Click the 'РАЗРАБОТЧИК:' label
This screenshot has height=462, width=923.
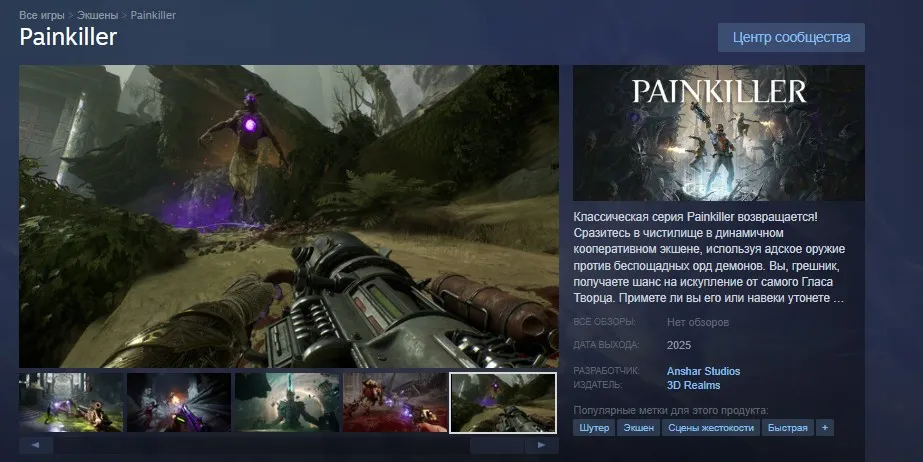tap(606, 371)
